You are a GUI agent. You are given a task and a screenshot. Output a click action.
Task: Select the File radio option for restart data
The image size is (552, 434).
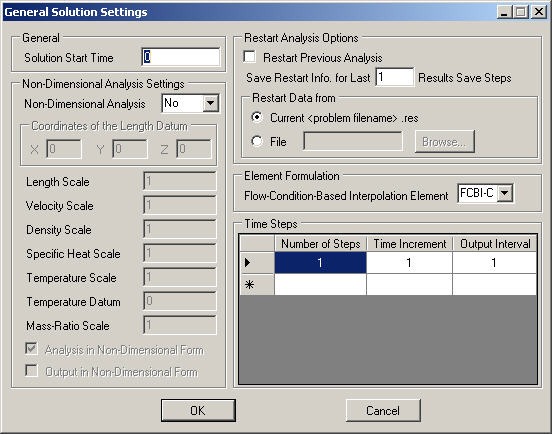coord(257,141)
